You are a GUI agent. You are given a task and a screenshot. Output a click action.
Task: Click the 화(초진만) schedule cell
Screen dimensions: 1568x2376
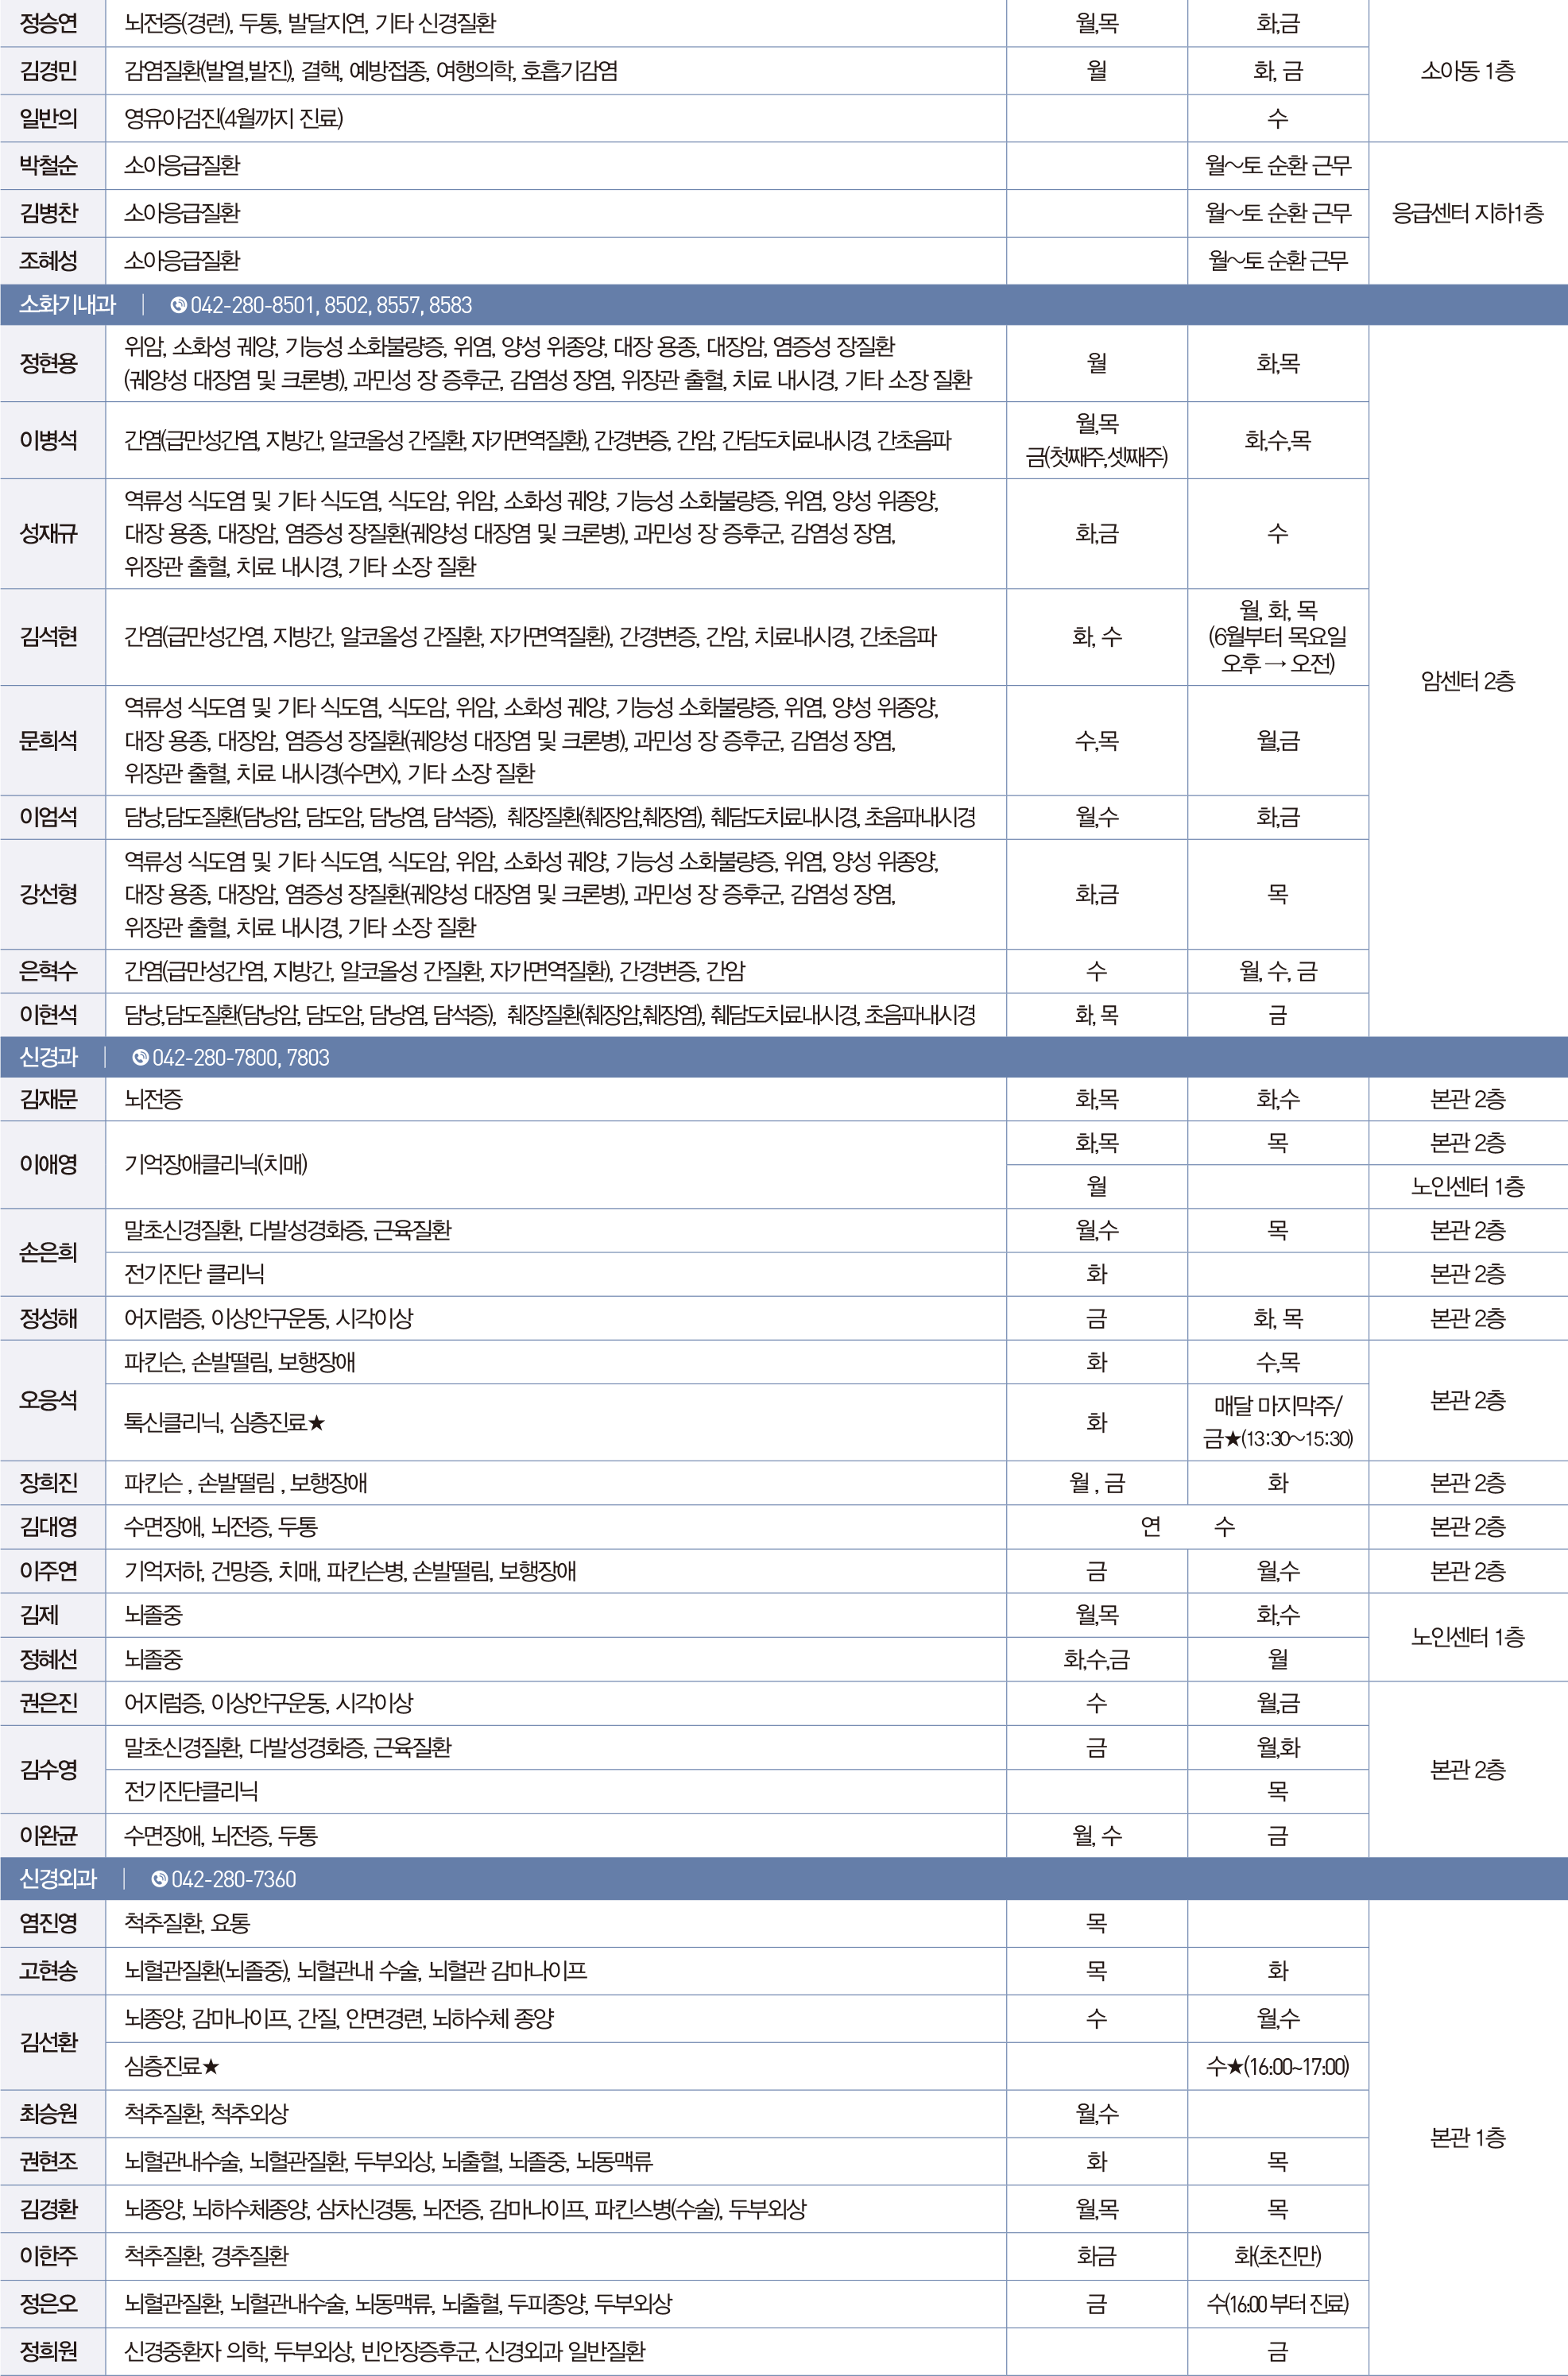pos(1278,2256)
